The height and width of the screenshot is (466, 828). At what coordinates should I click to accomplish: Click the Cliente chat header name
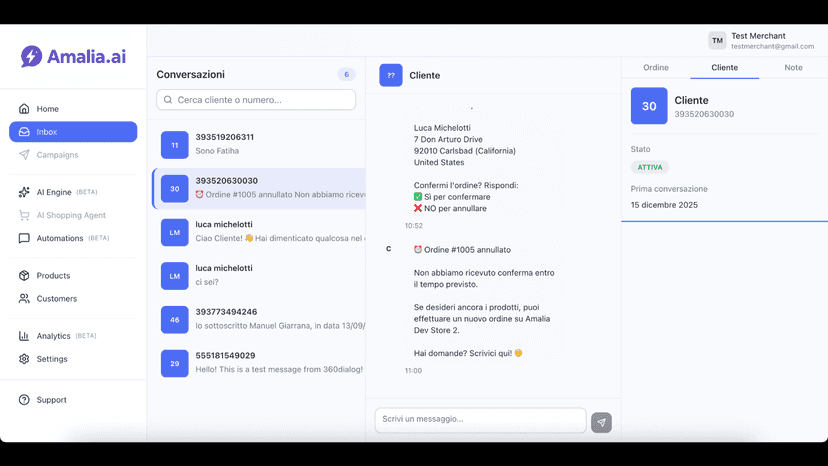point(425,76)
